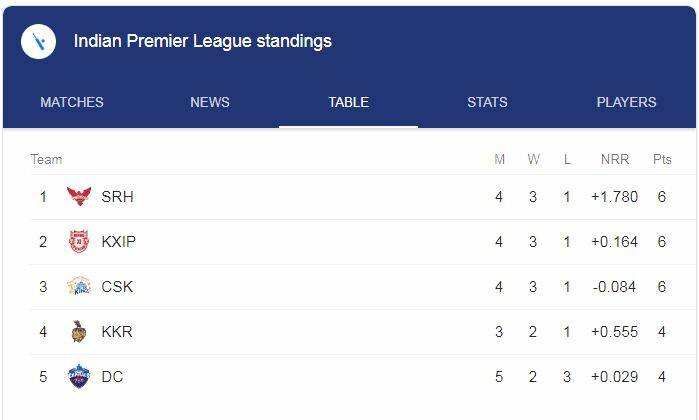Click the KKR team name
The image size is (699, 420).
click(117, 332)
